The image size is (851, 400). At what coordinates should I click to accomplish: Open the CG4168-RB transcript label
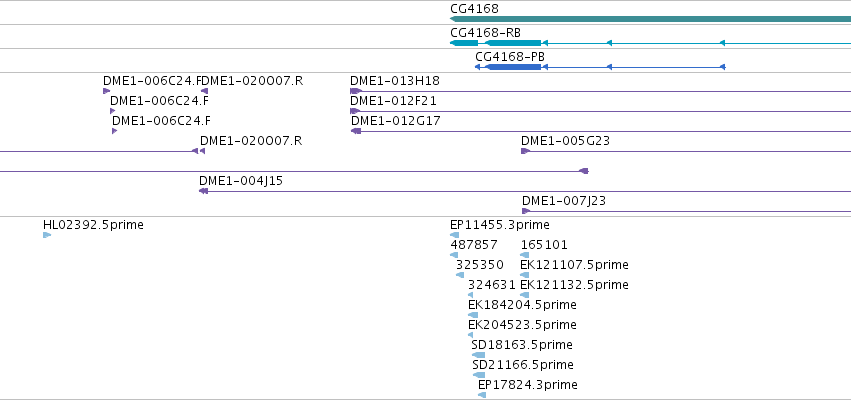click(x=485, y=33)
